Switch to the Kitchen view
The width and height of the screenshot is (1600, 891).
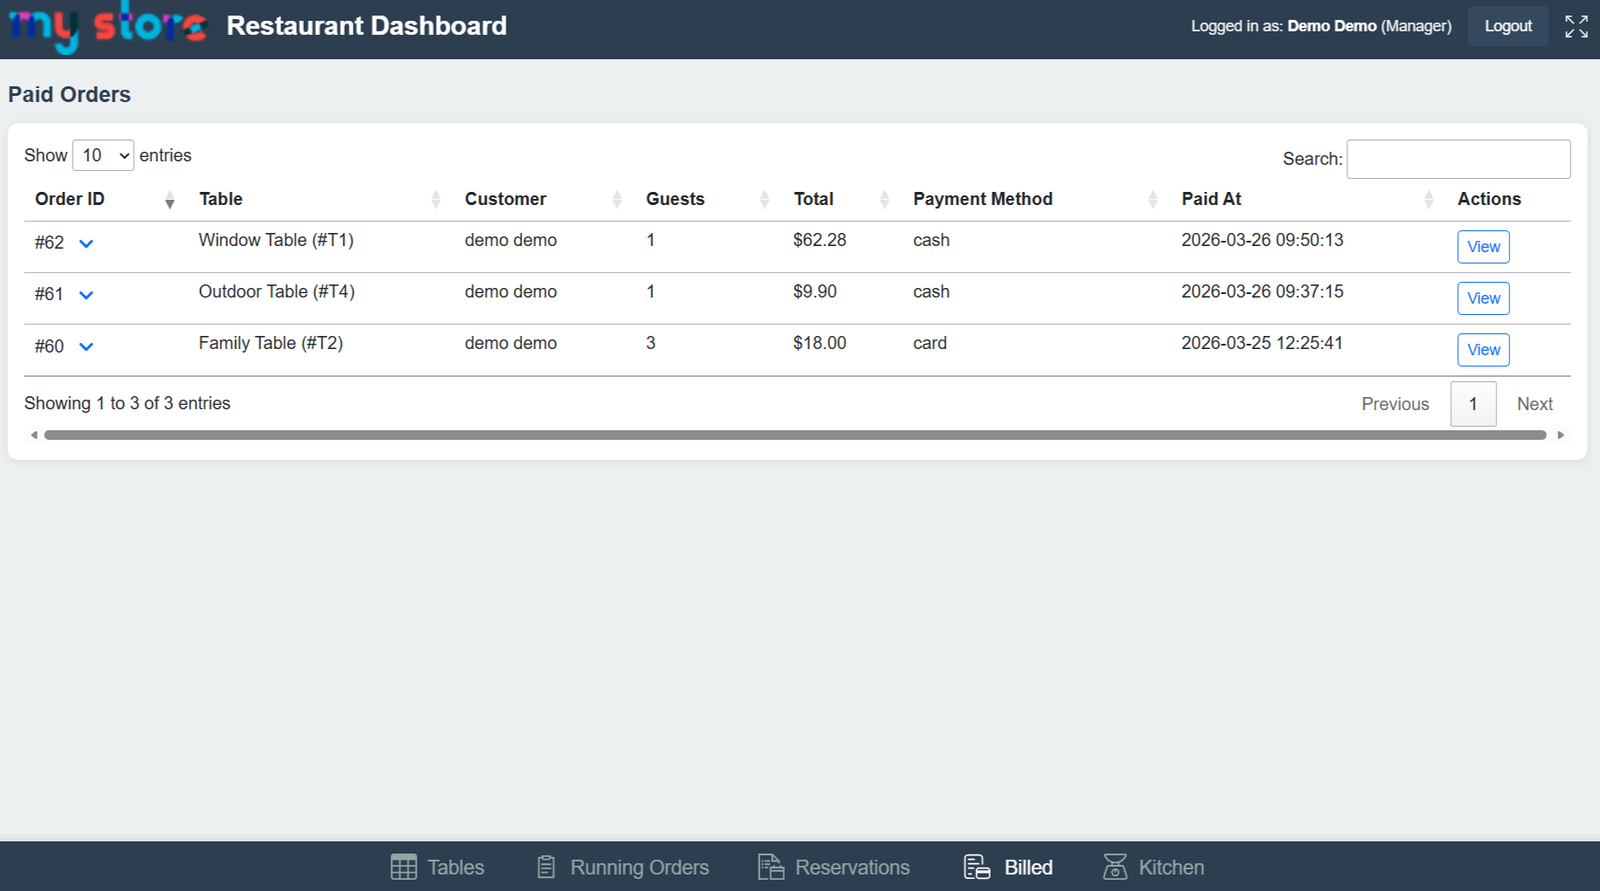click(x=1153, y=867)
